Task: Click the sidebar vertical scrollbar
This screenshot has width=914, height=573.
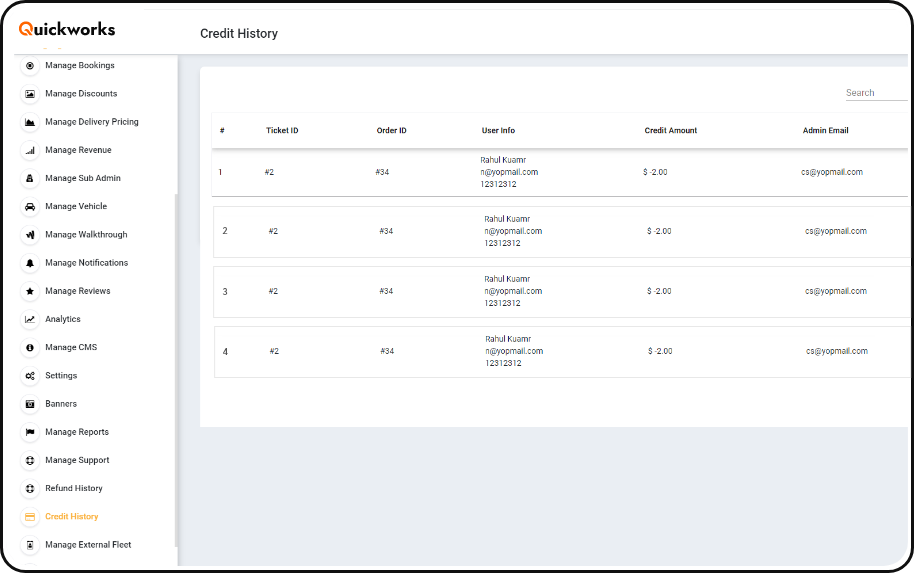Action: [175, 370]
